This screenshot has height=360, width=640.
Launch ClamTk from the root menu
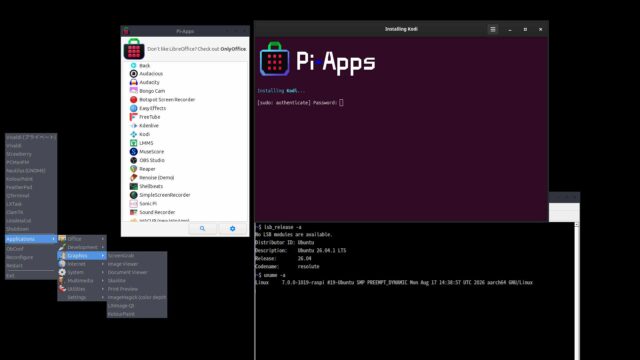tap(31, 212)
